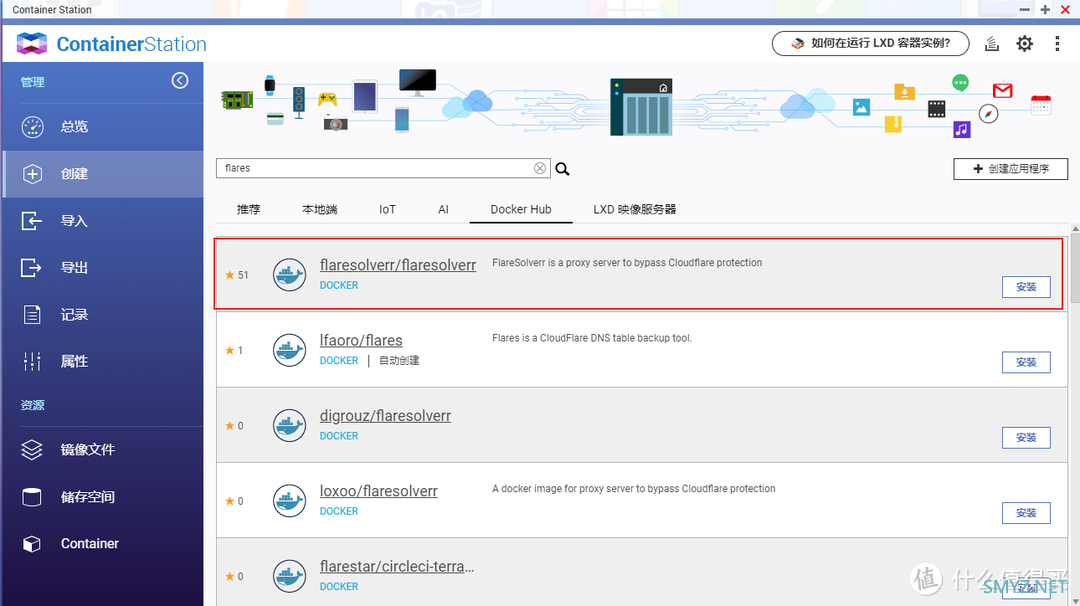Click the image layers icon
The image size is (1080, 606).
32,450
